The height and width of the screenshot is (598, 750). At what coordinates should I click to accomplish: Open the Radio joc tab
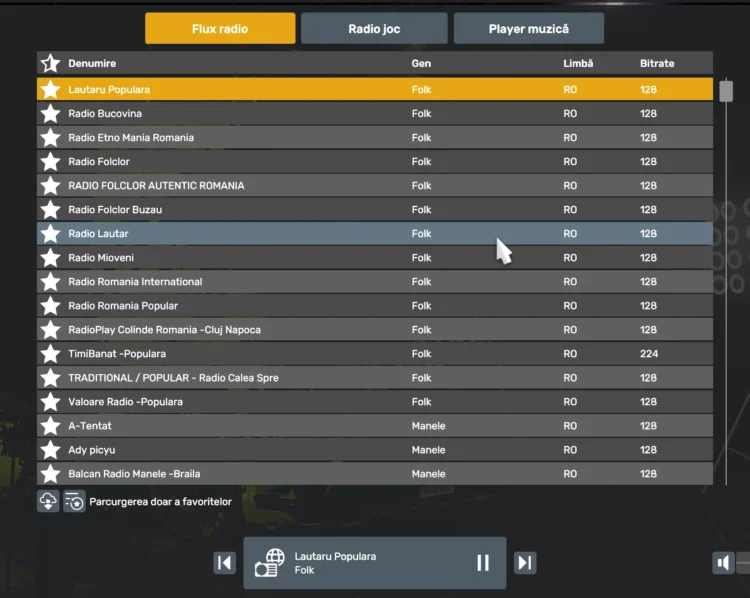coord(374,29)
